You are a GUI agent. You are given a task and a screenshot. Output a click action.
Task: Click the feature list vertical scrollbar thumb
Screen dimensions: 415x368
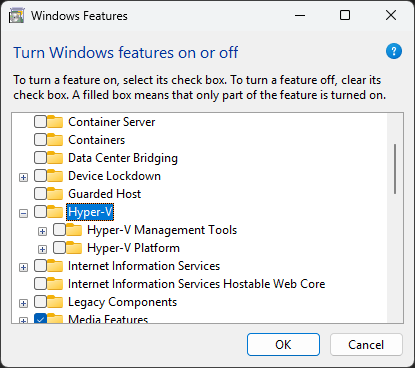(x=395, y=169)
